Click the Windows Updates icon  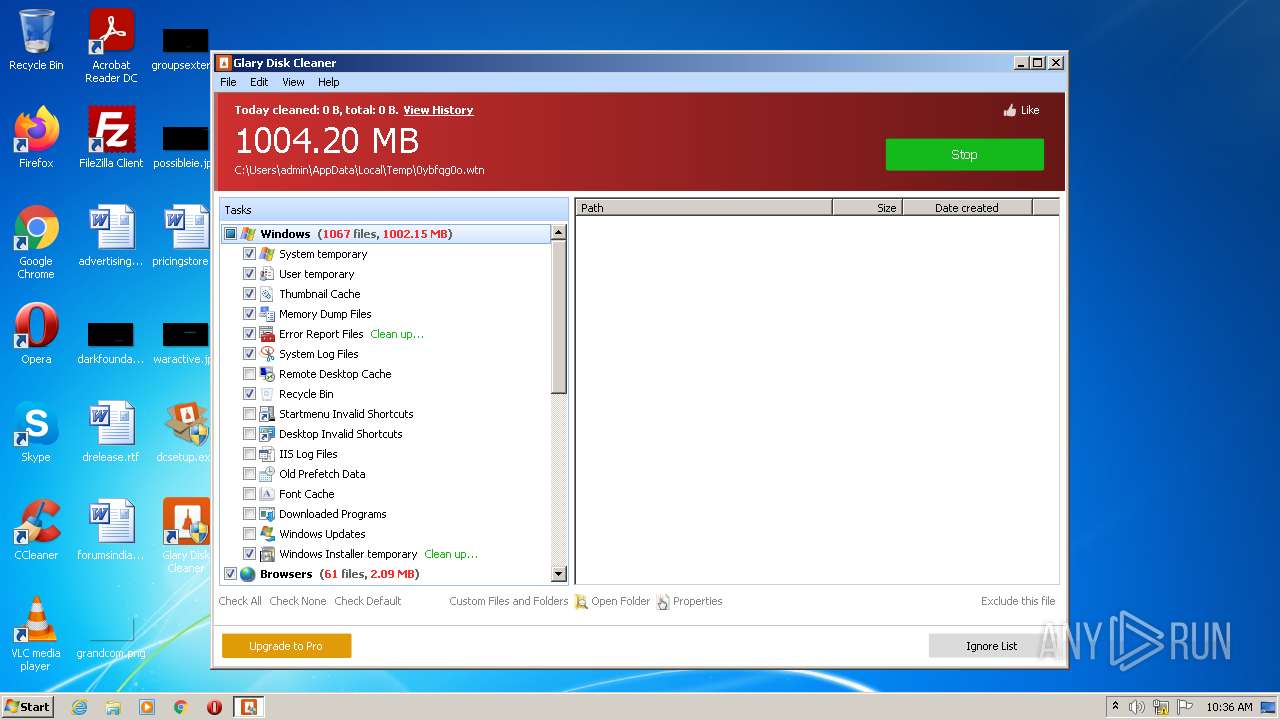(x=267, y=534)
